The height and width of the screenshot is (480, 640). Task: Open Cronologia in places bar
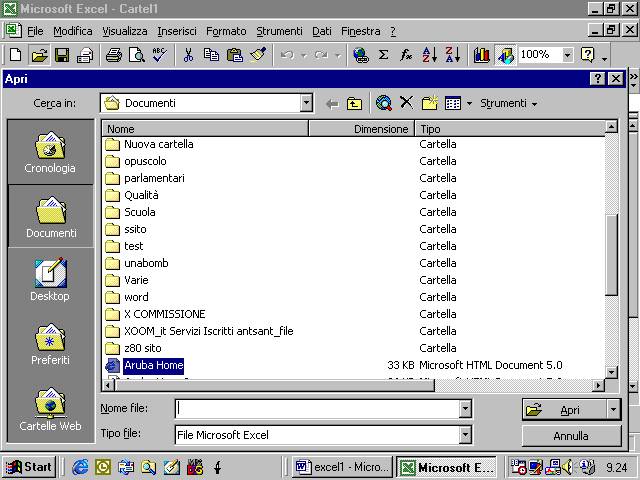point(50,152)
